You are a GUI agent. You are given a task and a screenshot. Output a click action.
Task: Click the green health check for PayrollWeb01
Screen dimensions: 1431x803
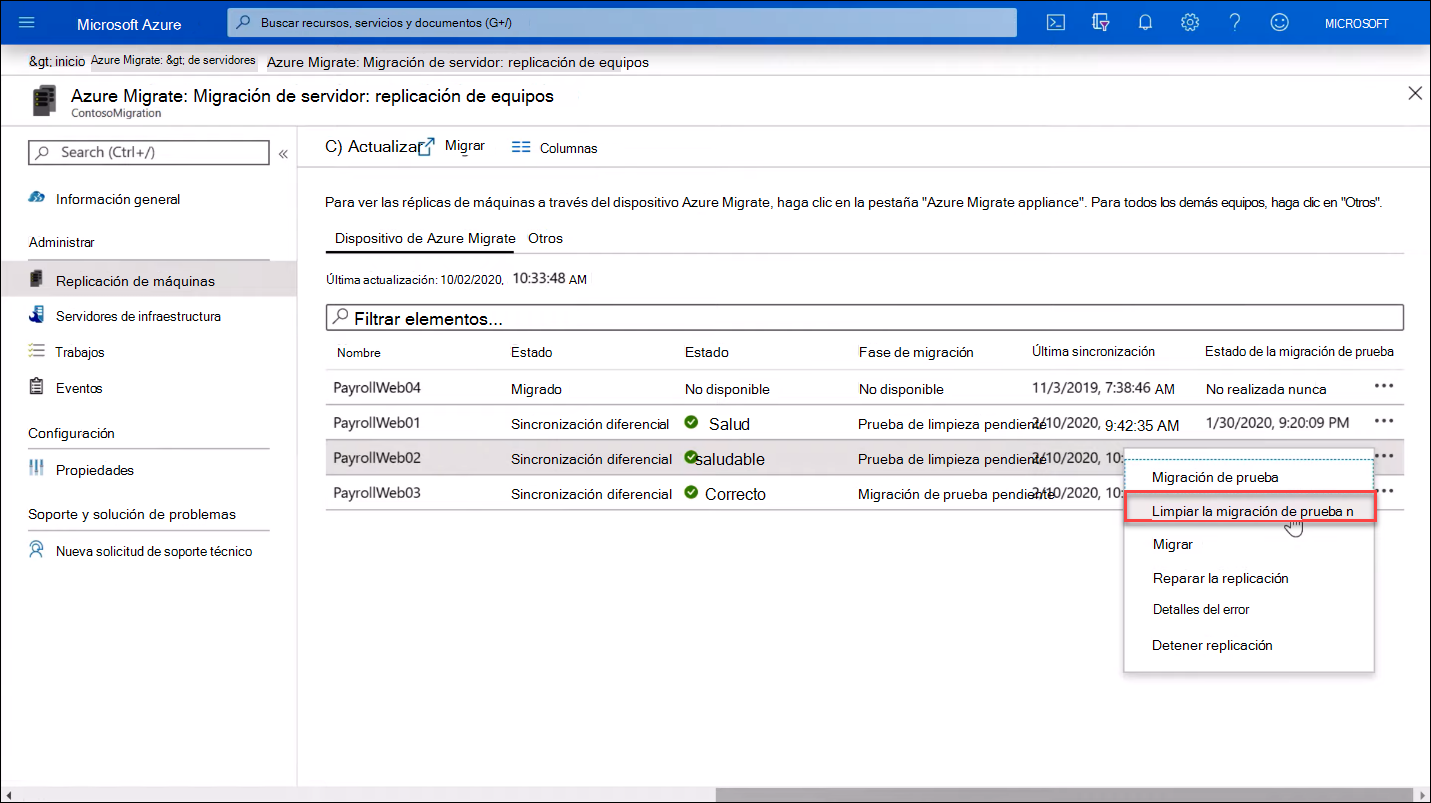[691, 422]
